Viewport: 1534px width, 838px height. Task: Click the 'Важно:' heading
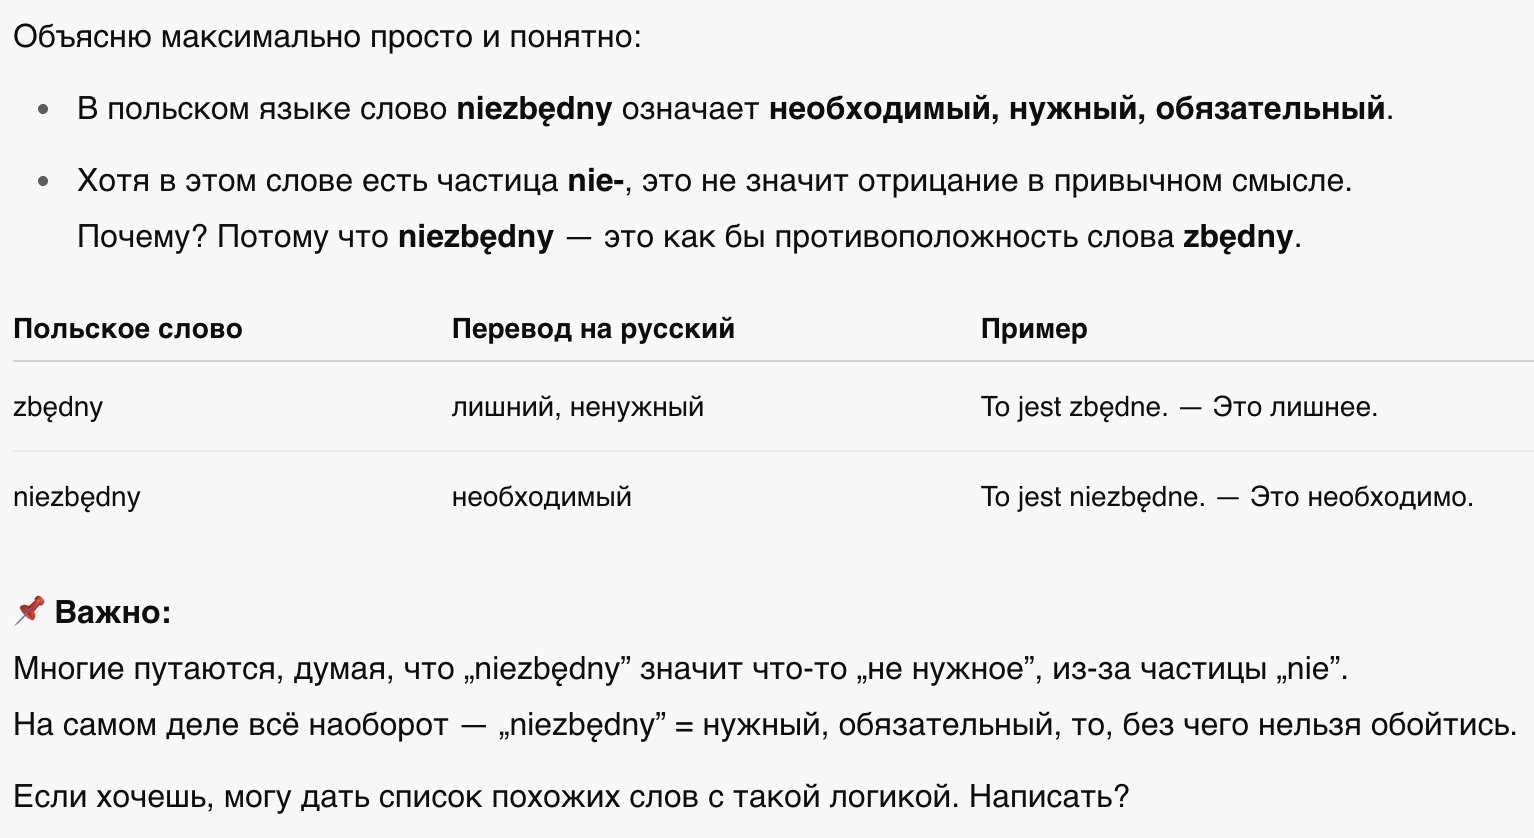pos(113,612)
